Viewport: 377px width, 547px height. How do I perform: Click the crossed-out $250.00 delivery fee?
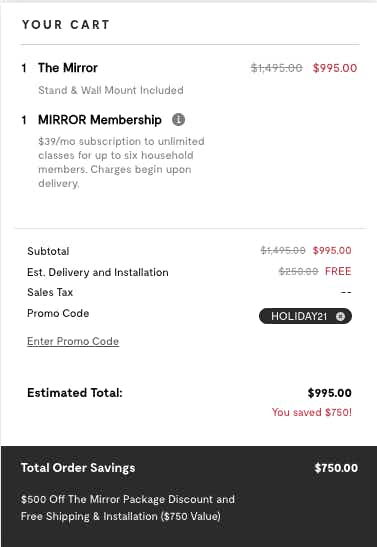click(x=299, y=271)
